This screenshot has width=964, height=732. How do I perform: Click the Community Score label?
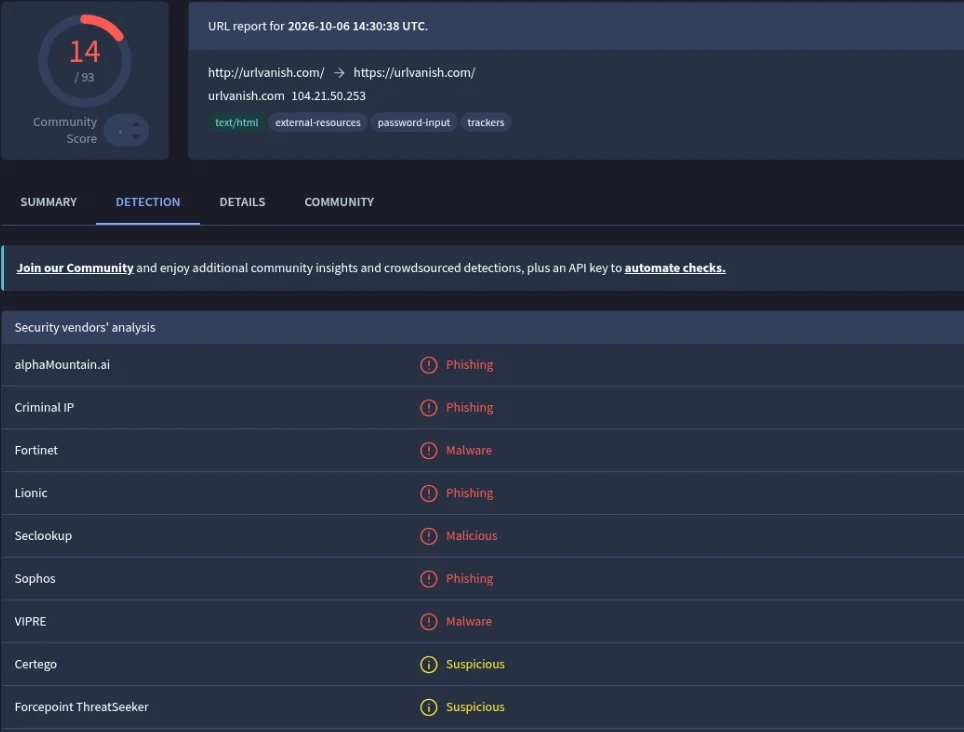pyautogui.click(x=65, y=130)
